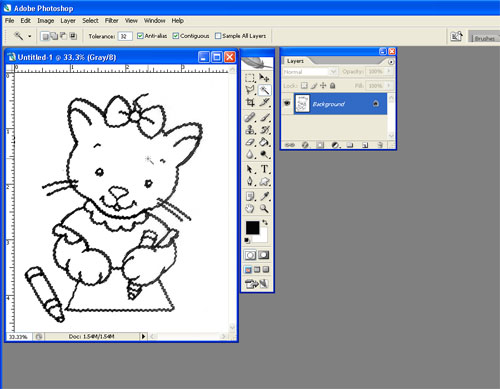Click the New Layer Set folder icon
This screenshot has height=389, width=500.
[x=350, y=145]
